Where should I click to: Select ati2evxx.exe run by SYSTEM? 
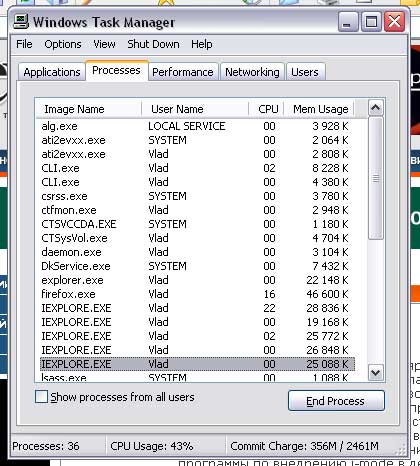pos(197,140)
